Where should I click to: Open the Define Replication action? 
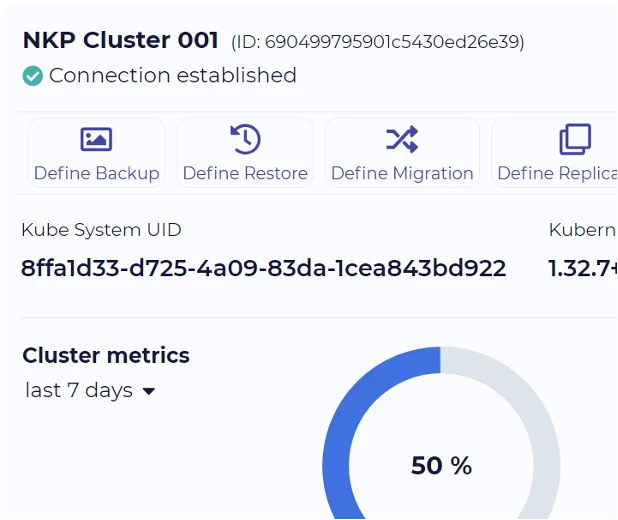tap(555, 153)
